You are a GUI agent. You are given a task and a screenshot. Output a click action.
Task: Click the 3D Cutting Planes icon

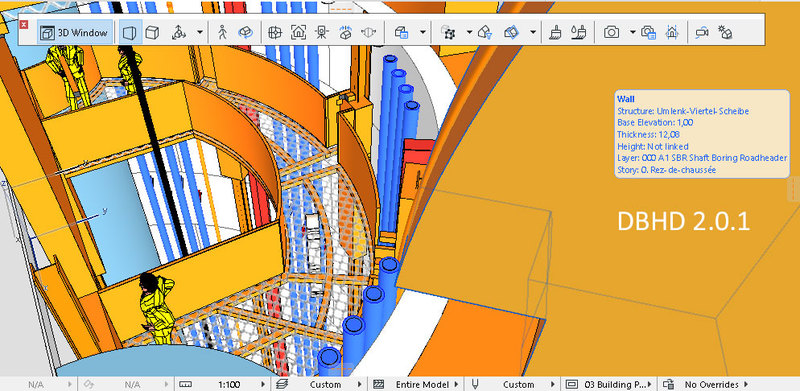click(511, 33)
